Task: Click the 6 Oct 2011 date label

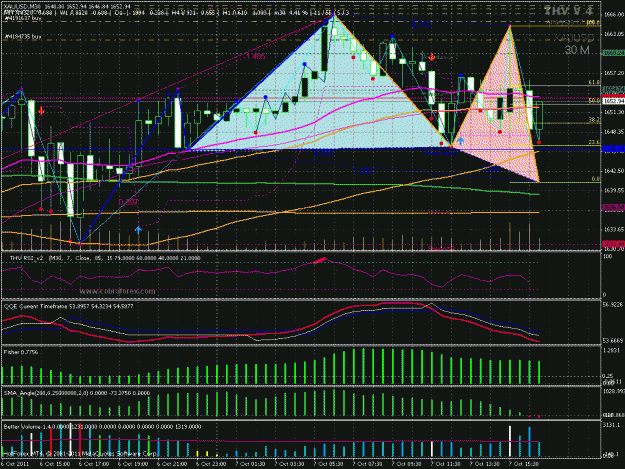Action: click(15, 464)
